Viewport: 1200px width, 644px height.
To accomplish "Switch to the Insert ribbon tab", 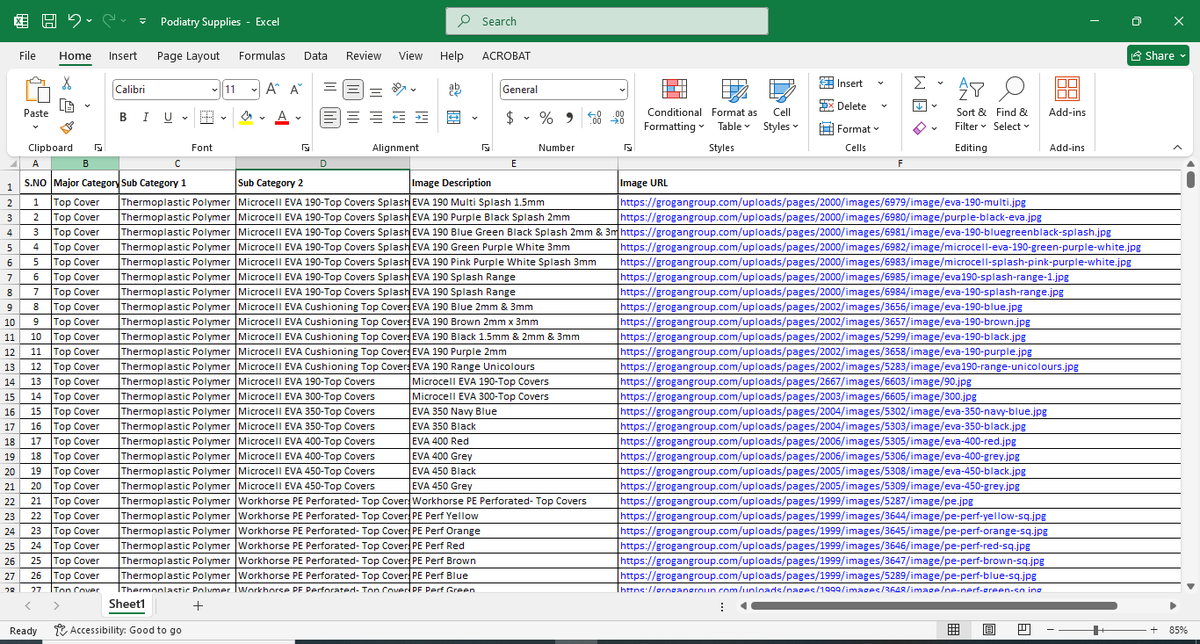I will [x=123, y=56].
